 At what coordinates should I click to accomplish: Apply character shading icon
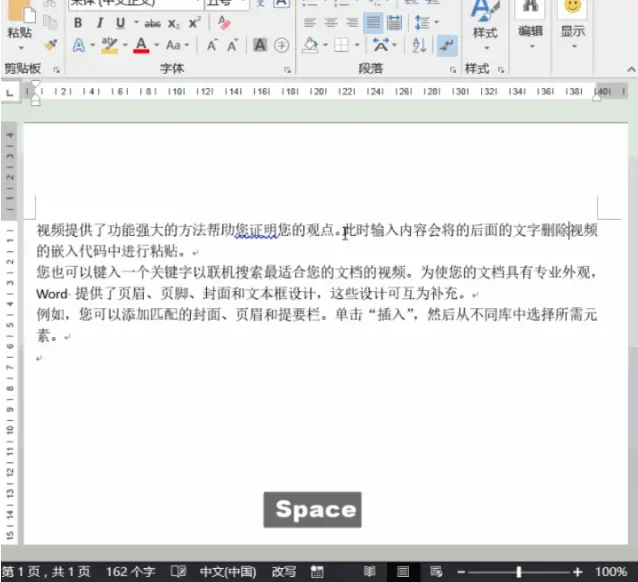pyautogui.click(x=260, y=45)
